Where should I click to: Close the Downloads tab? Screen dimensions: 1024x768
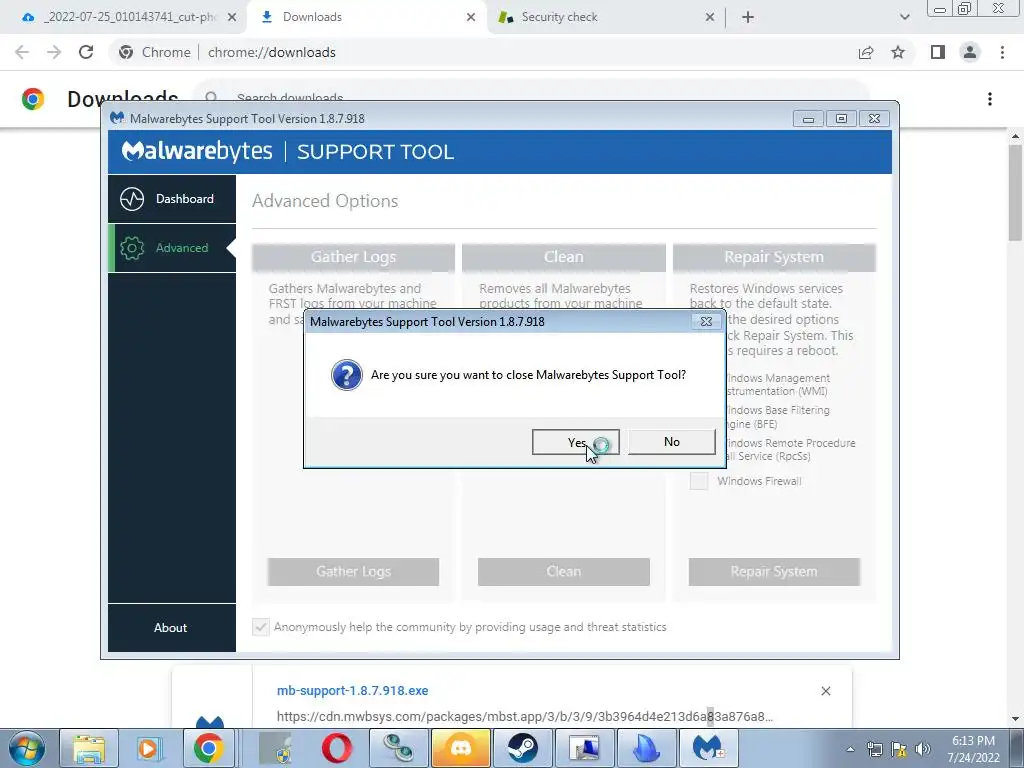[471, 18]
